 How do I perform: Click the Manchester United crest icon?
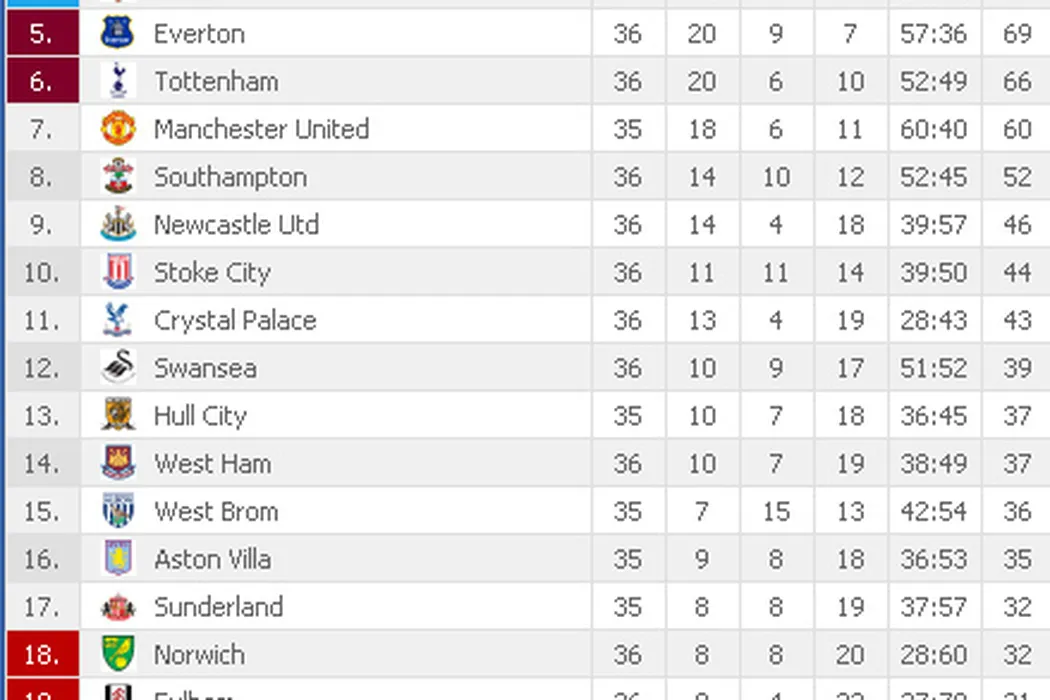pos(118,129)
